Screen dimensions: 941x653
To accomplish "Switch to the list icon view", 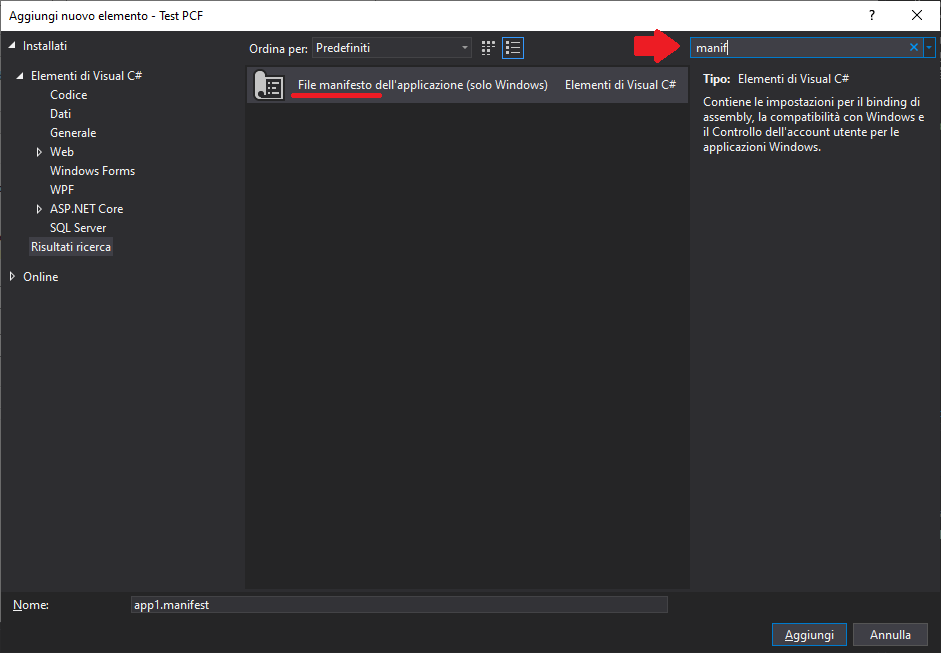I will (513, 47).
